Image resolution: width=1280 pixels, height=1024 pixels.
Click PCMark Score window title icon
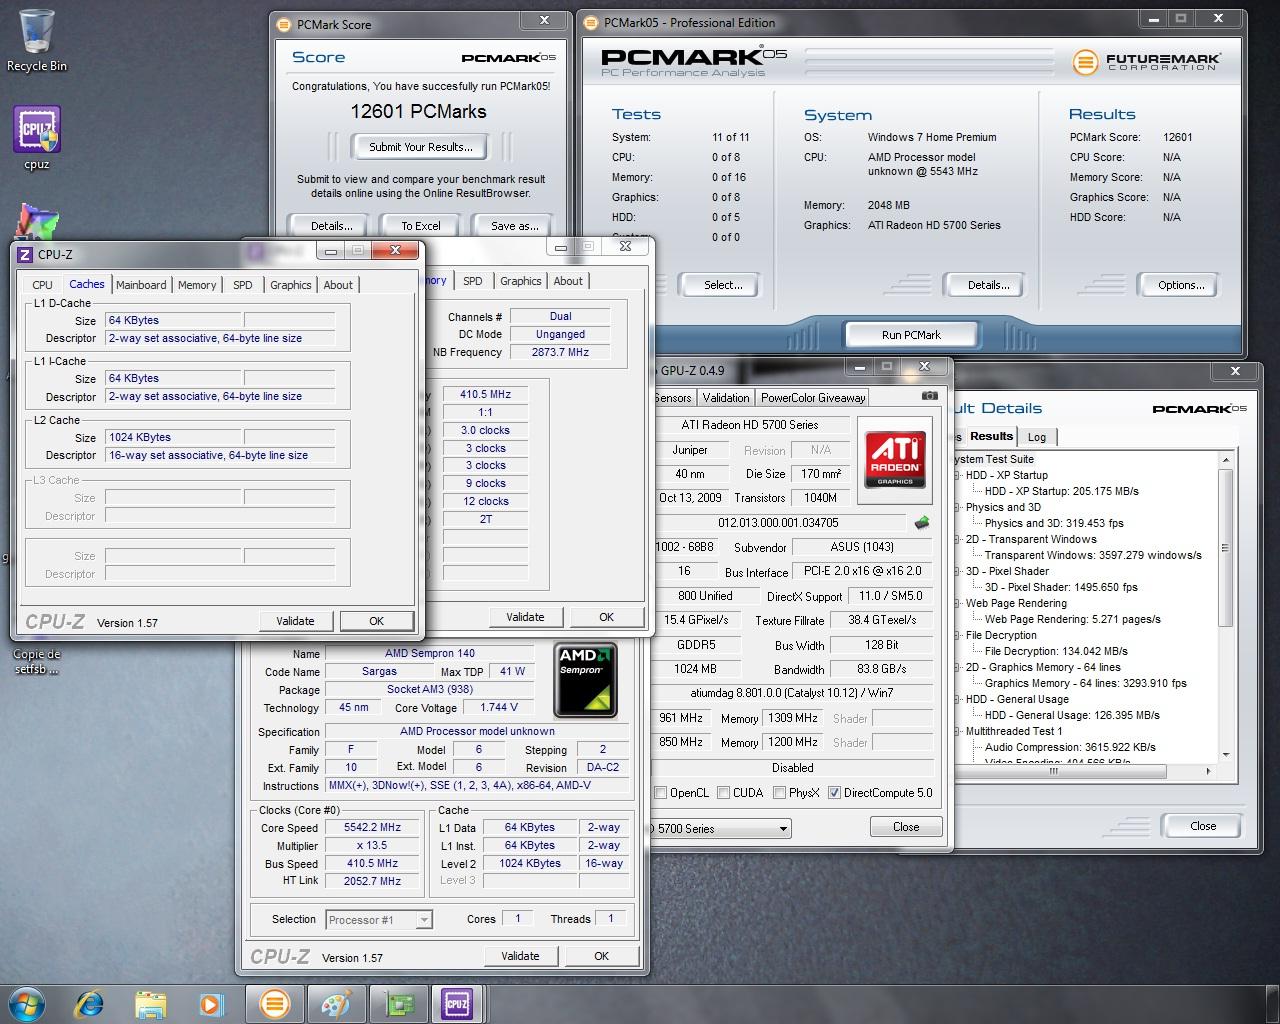point(284,24)
